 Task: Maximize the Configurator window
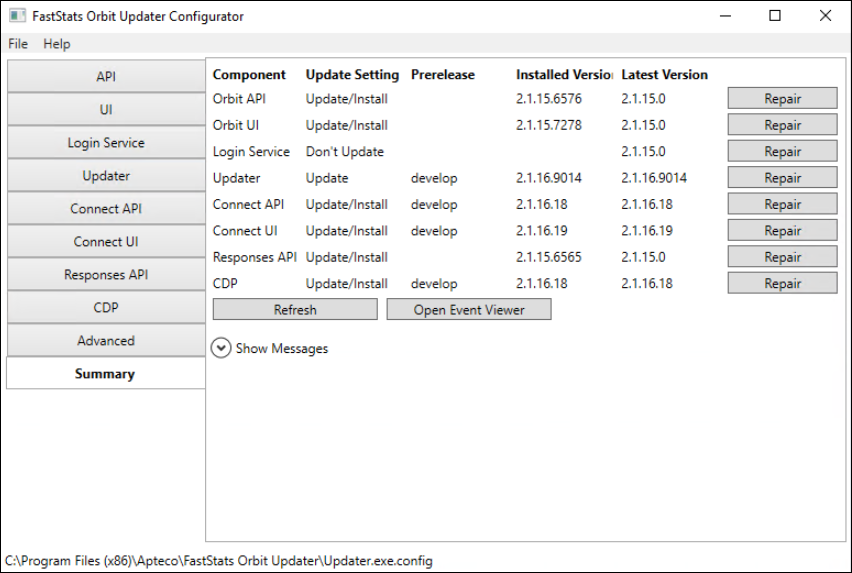pyautogui.click(x=775, y=16)
